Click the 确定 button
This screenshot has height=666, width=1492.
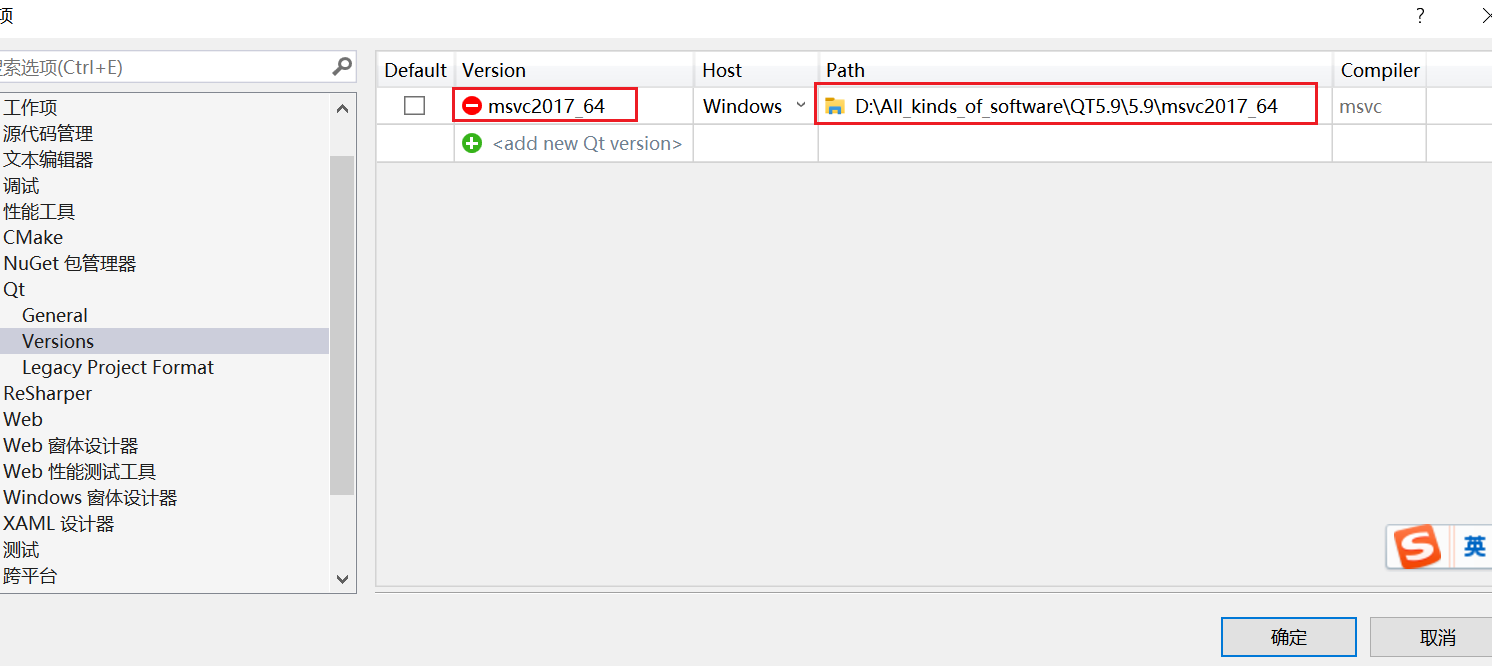(x=1288, y=636)
